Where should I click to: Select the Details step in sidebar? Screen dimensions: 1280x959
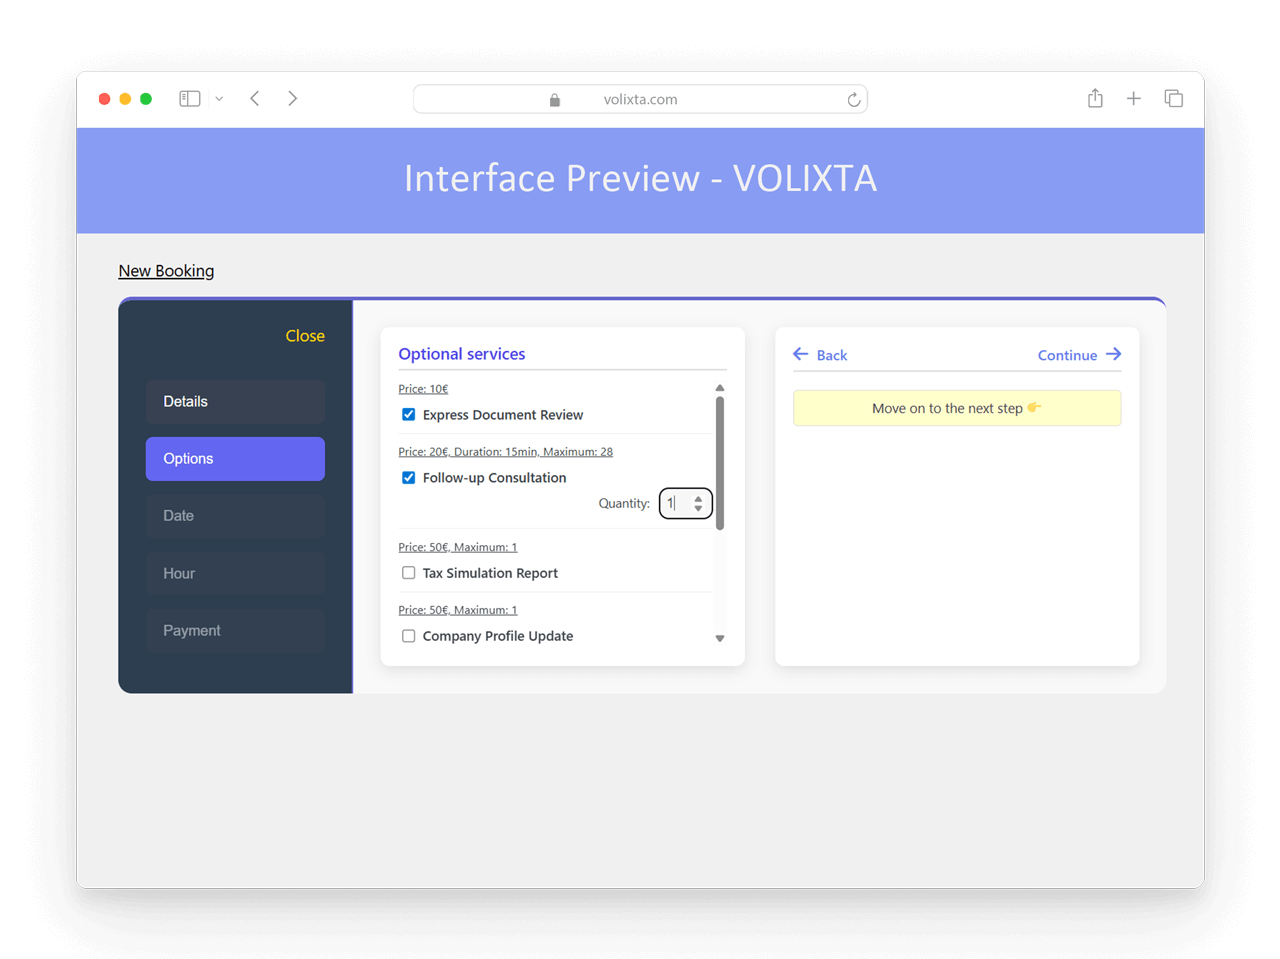coord(235,402)
